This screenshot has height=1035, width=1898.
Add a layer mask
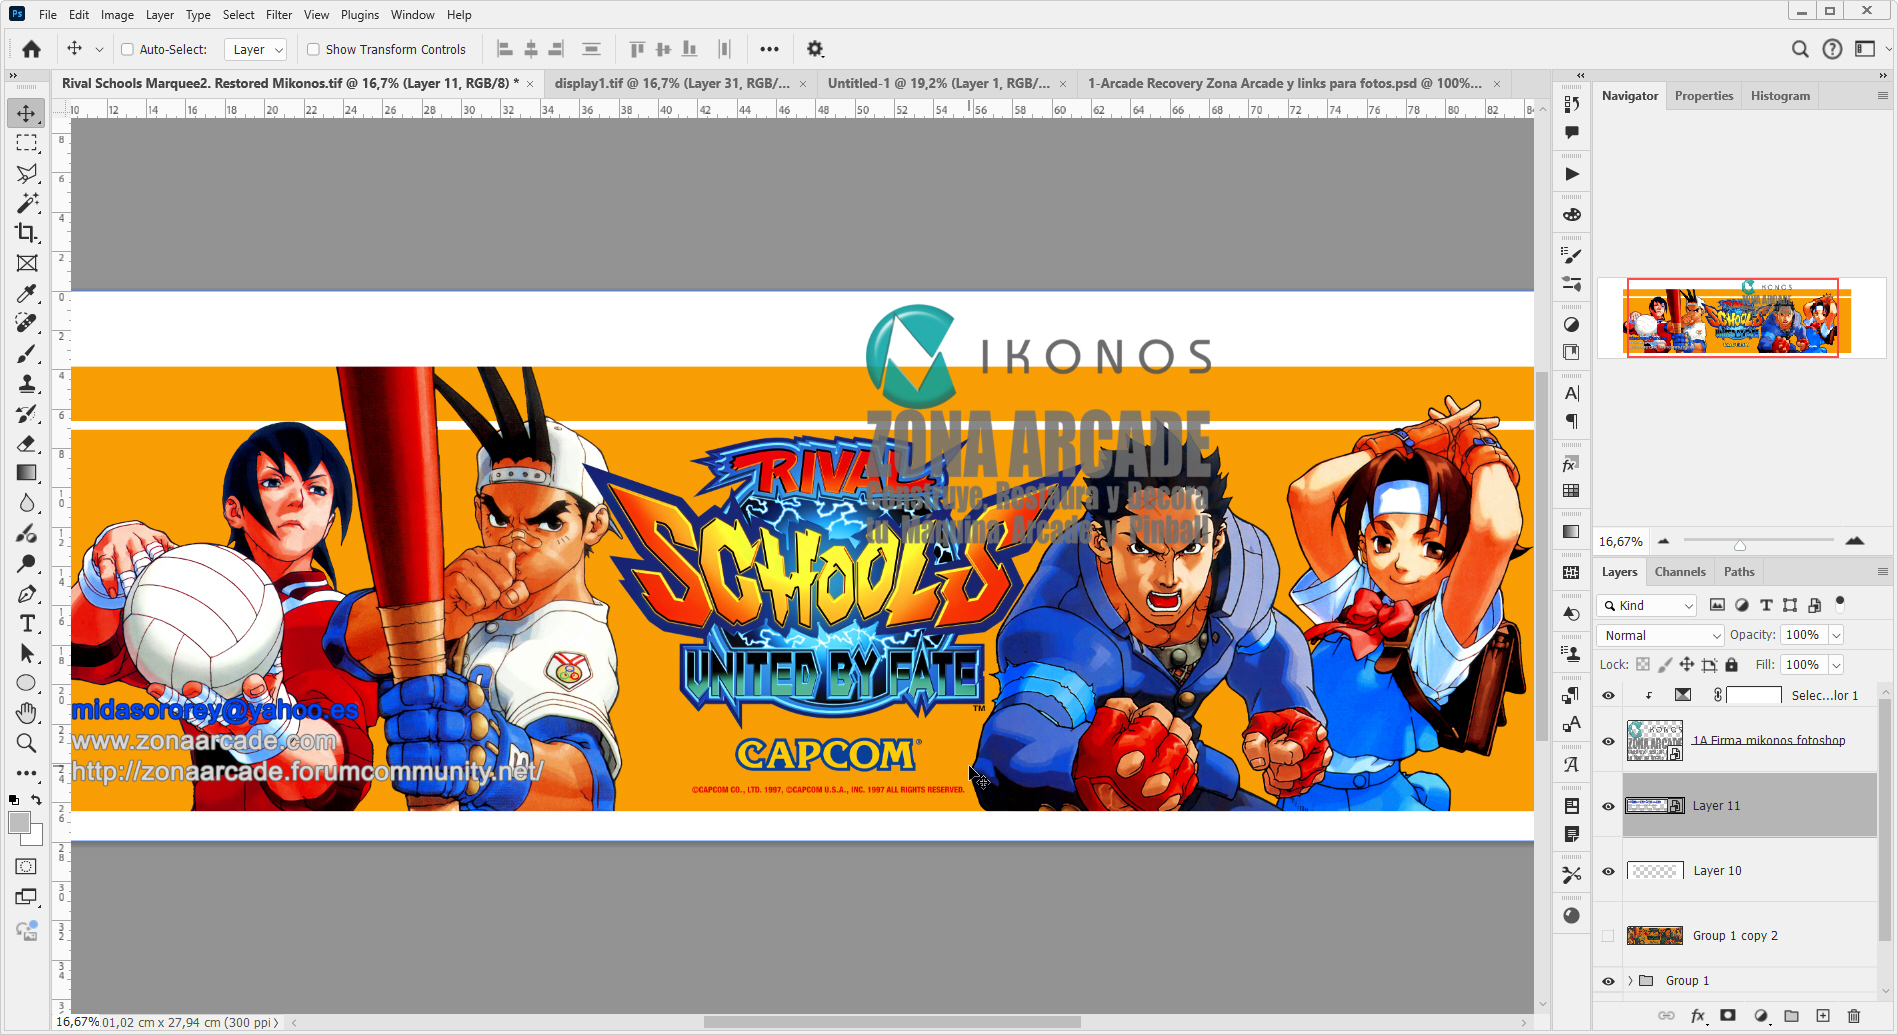pyautogui.click(x=1728, y=1015)
